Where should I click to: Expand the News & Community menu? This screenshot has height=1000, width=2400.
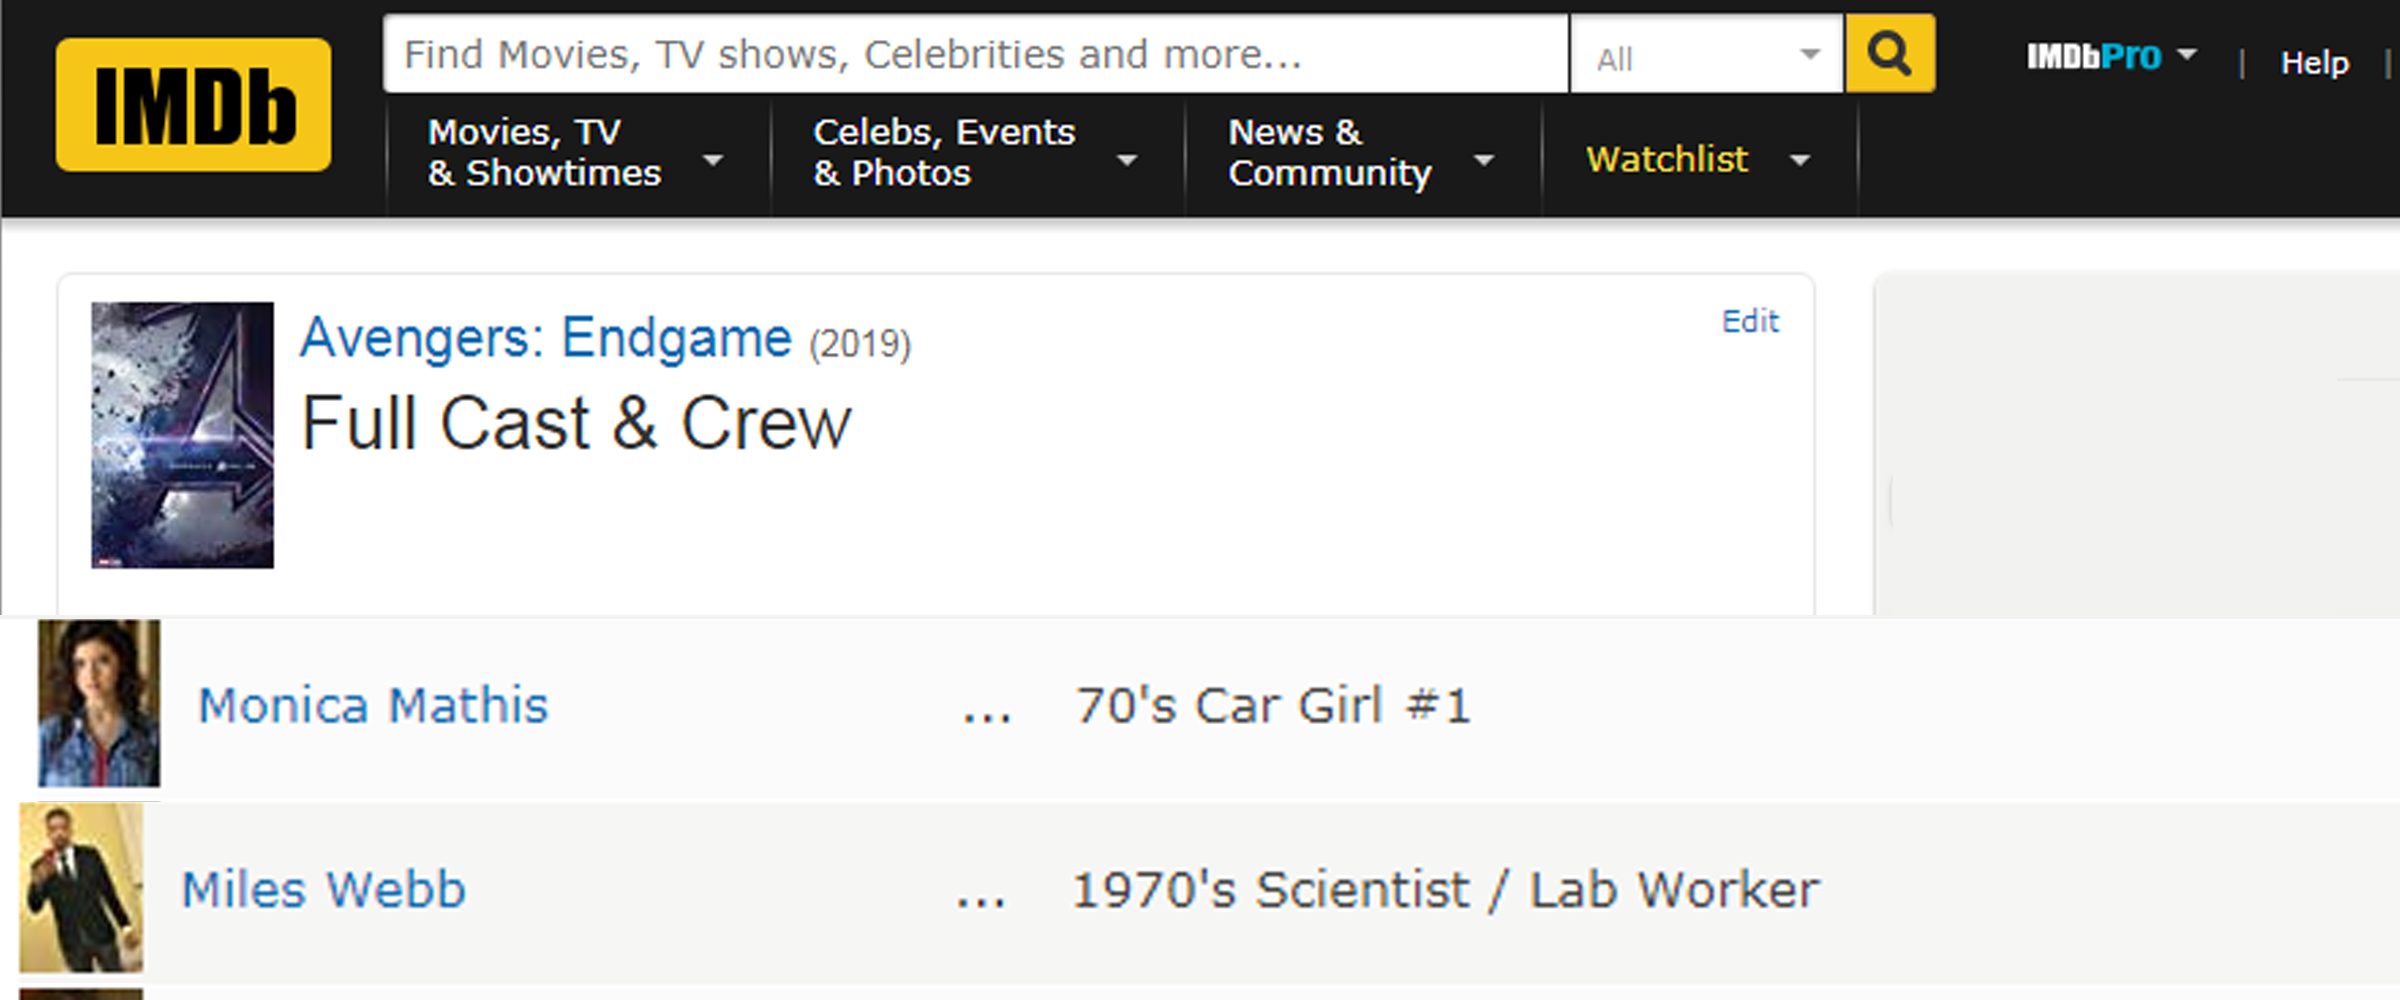point(1360,153)
